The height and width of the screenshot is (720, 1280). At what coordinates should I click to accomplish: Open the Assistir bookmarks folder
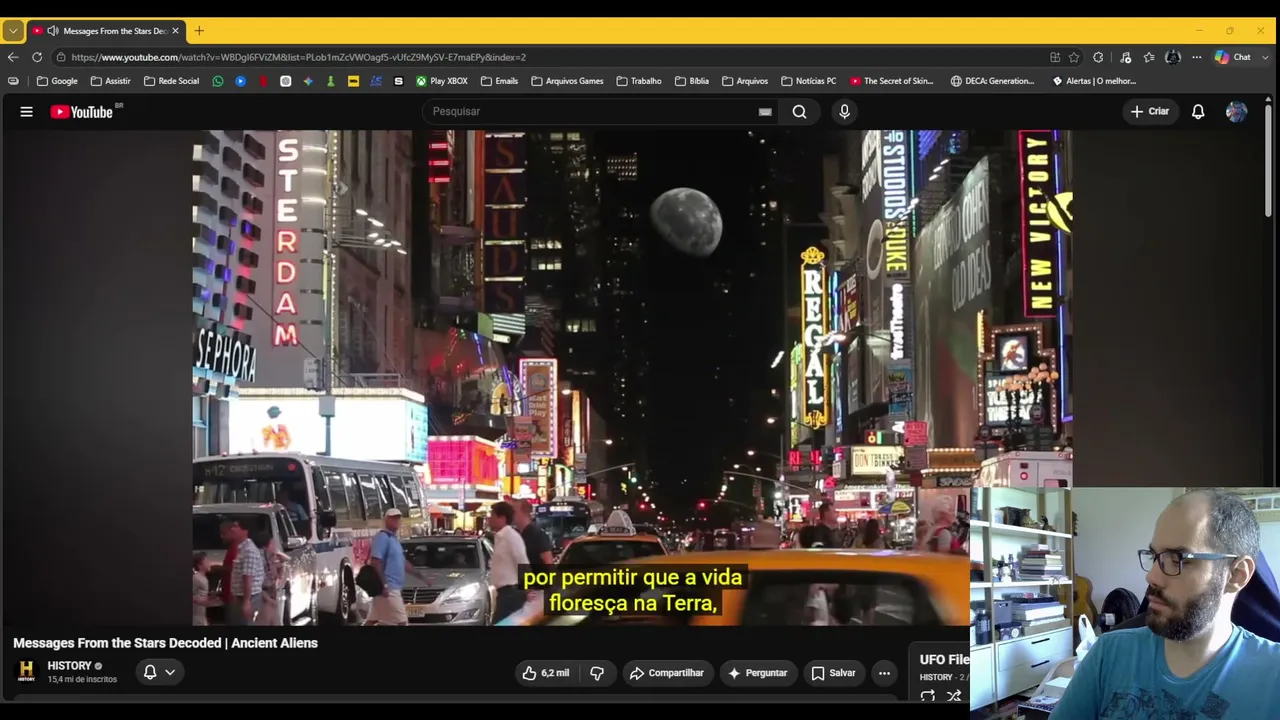(110, 81)
